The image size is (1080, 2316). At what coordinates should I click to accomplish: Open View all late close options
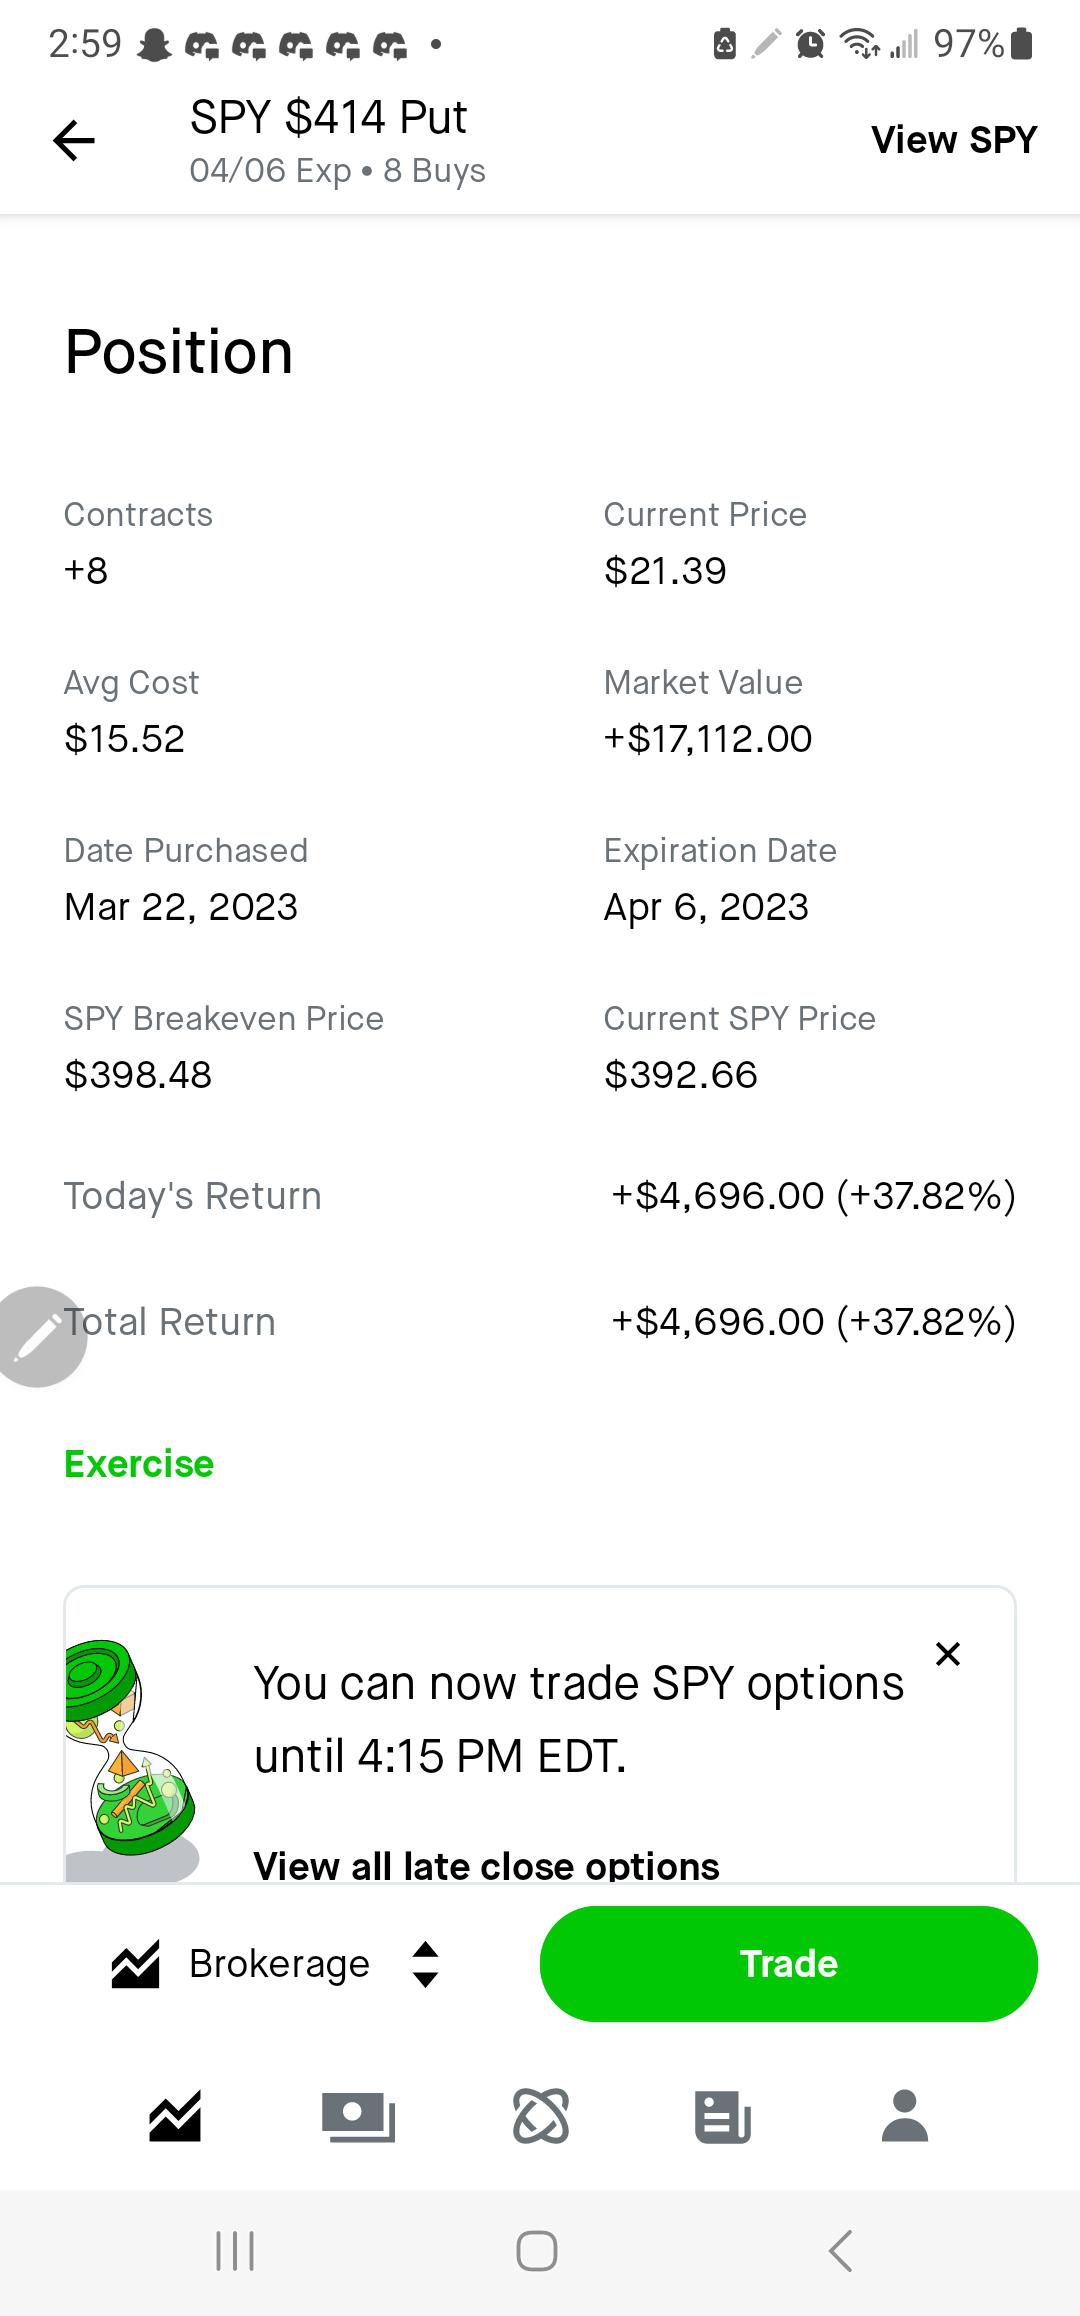pos(486,1866)
